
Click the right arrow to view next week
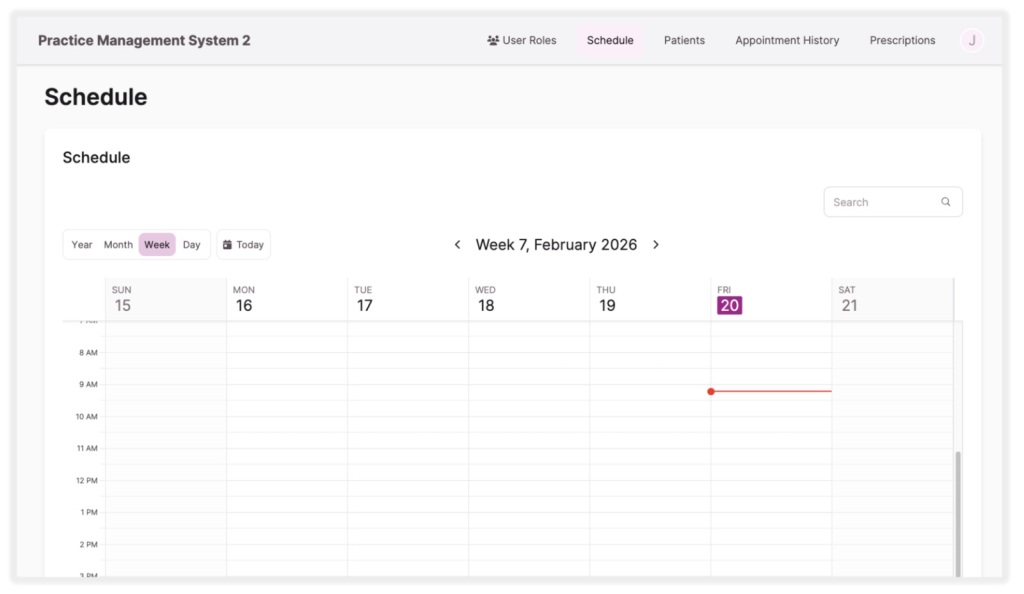pos(656,244)
